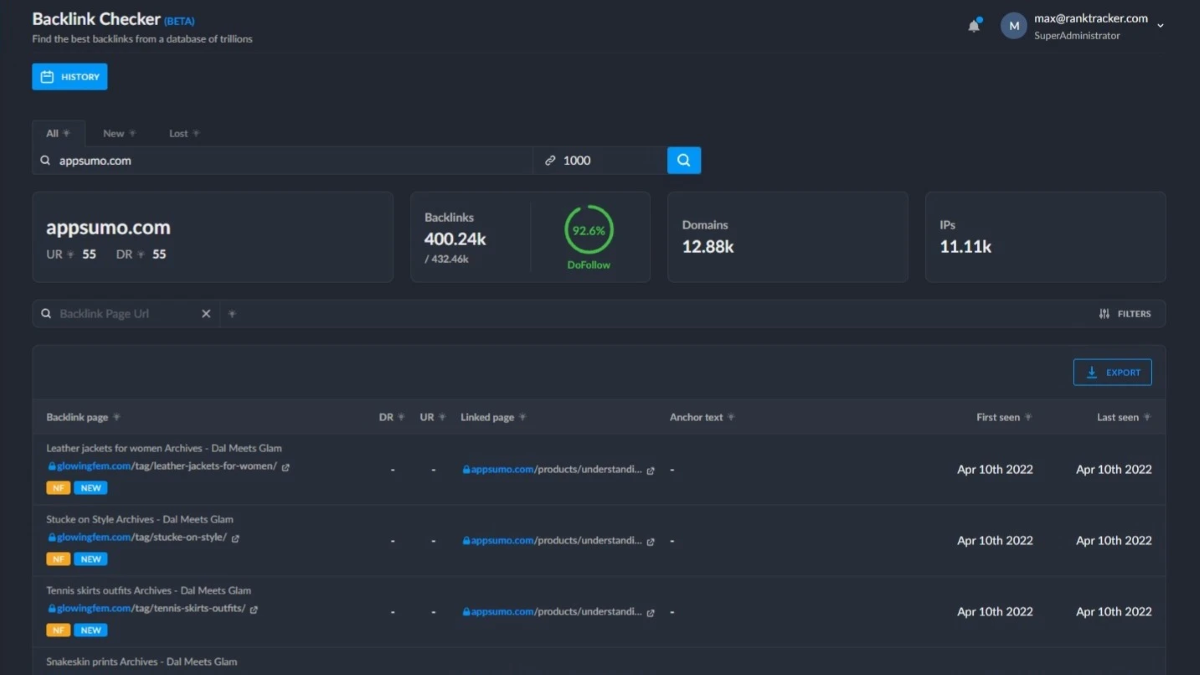Click the IPs 11.11k value
Screen dimensions: 1200x675
coord(966,246)
